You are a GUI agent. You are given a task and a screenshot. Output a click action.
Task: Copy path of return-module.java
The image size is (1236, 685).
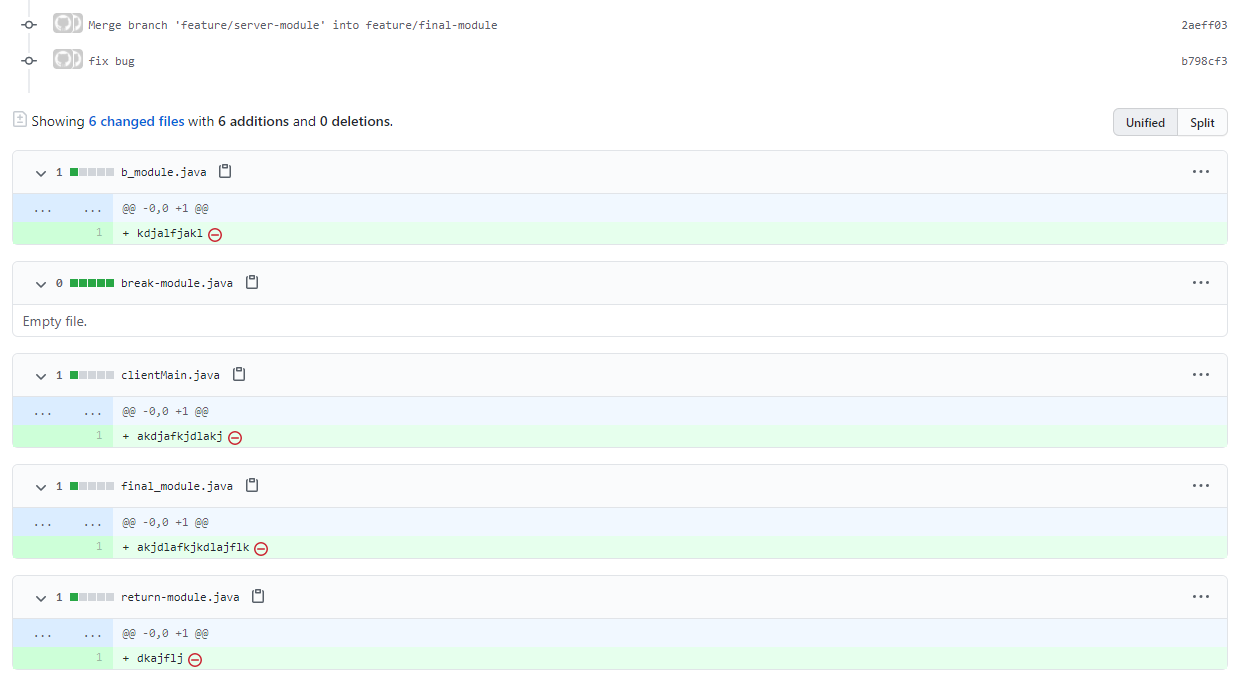click(x=258, y=597)
